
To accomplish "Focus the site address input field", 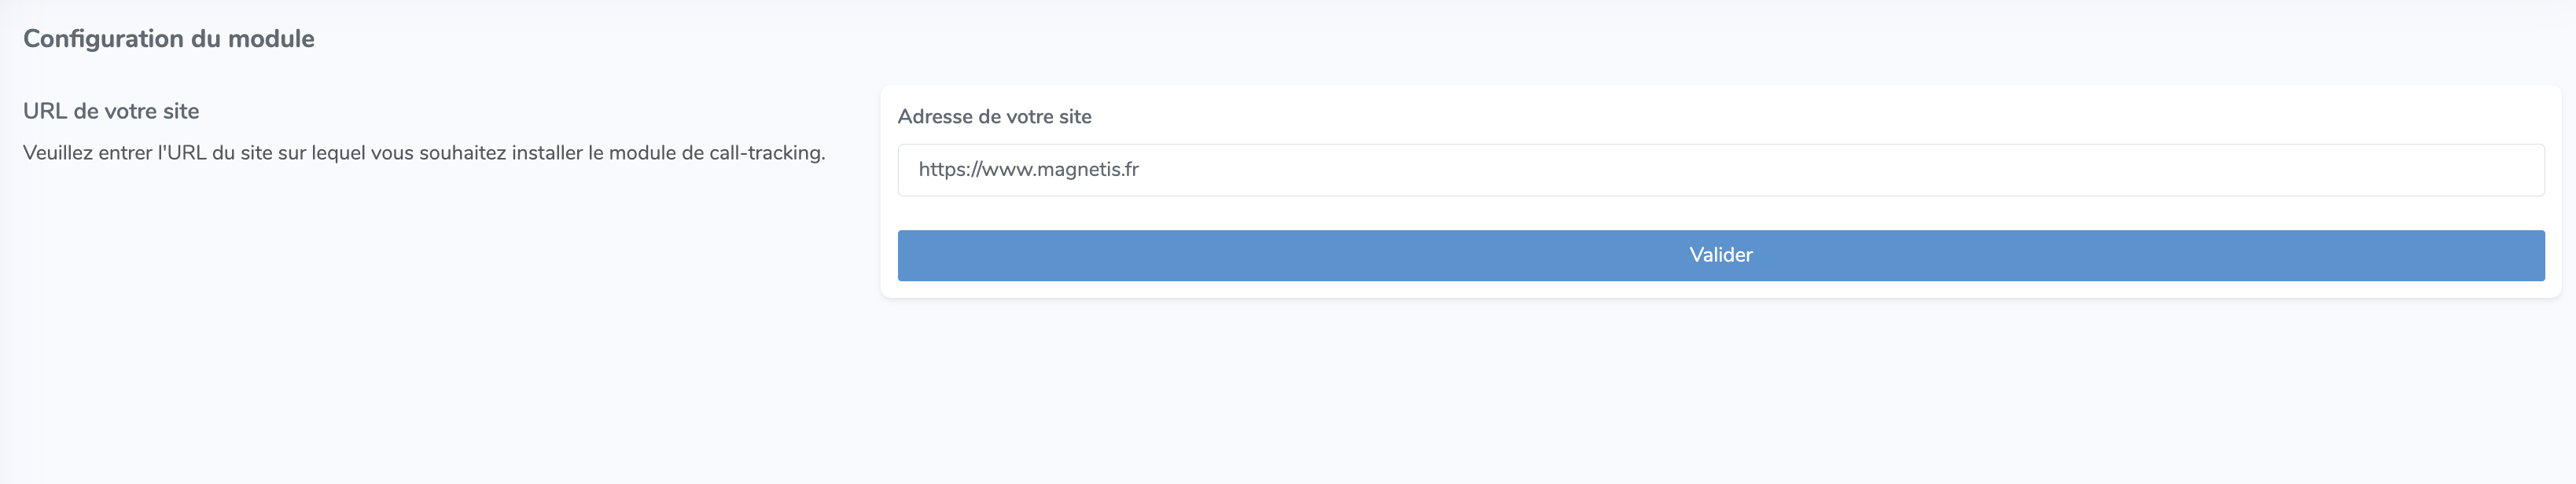I will pos(1720,170).
